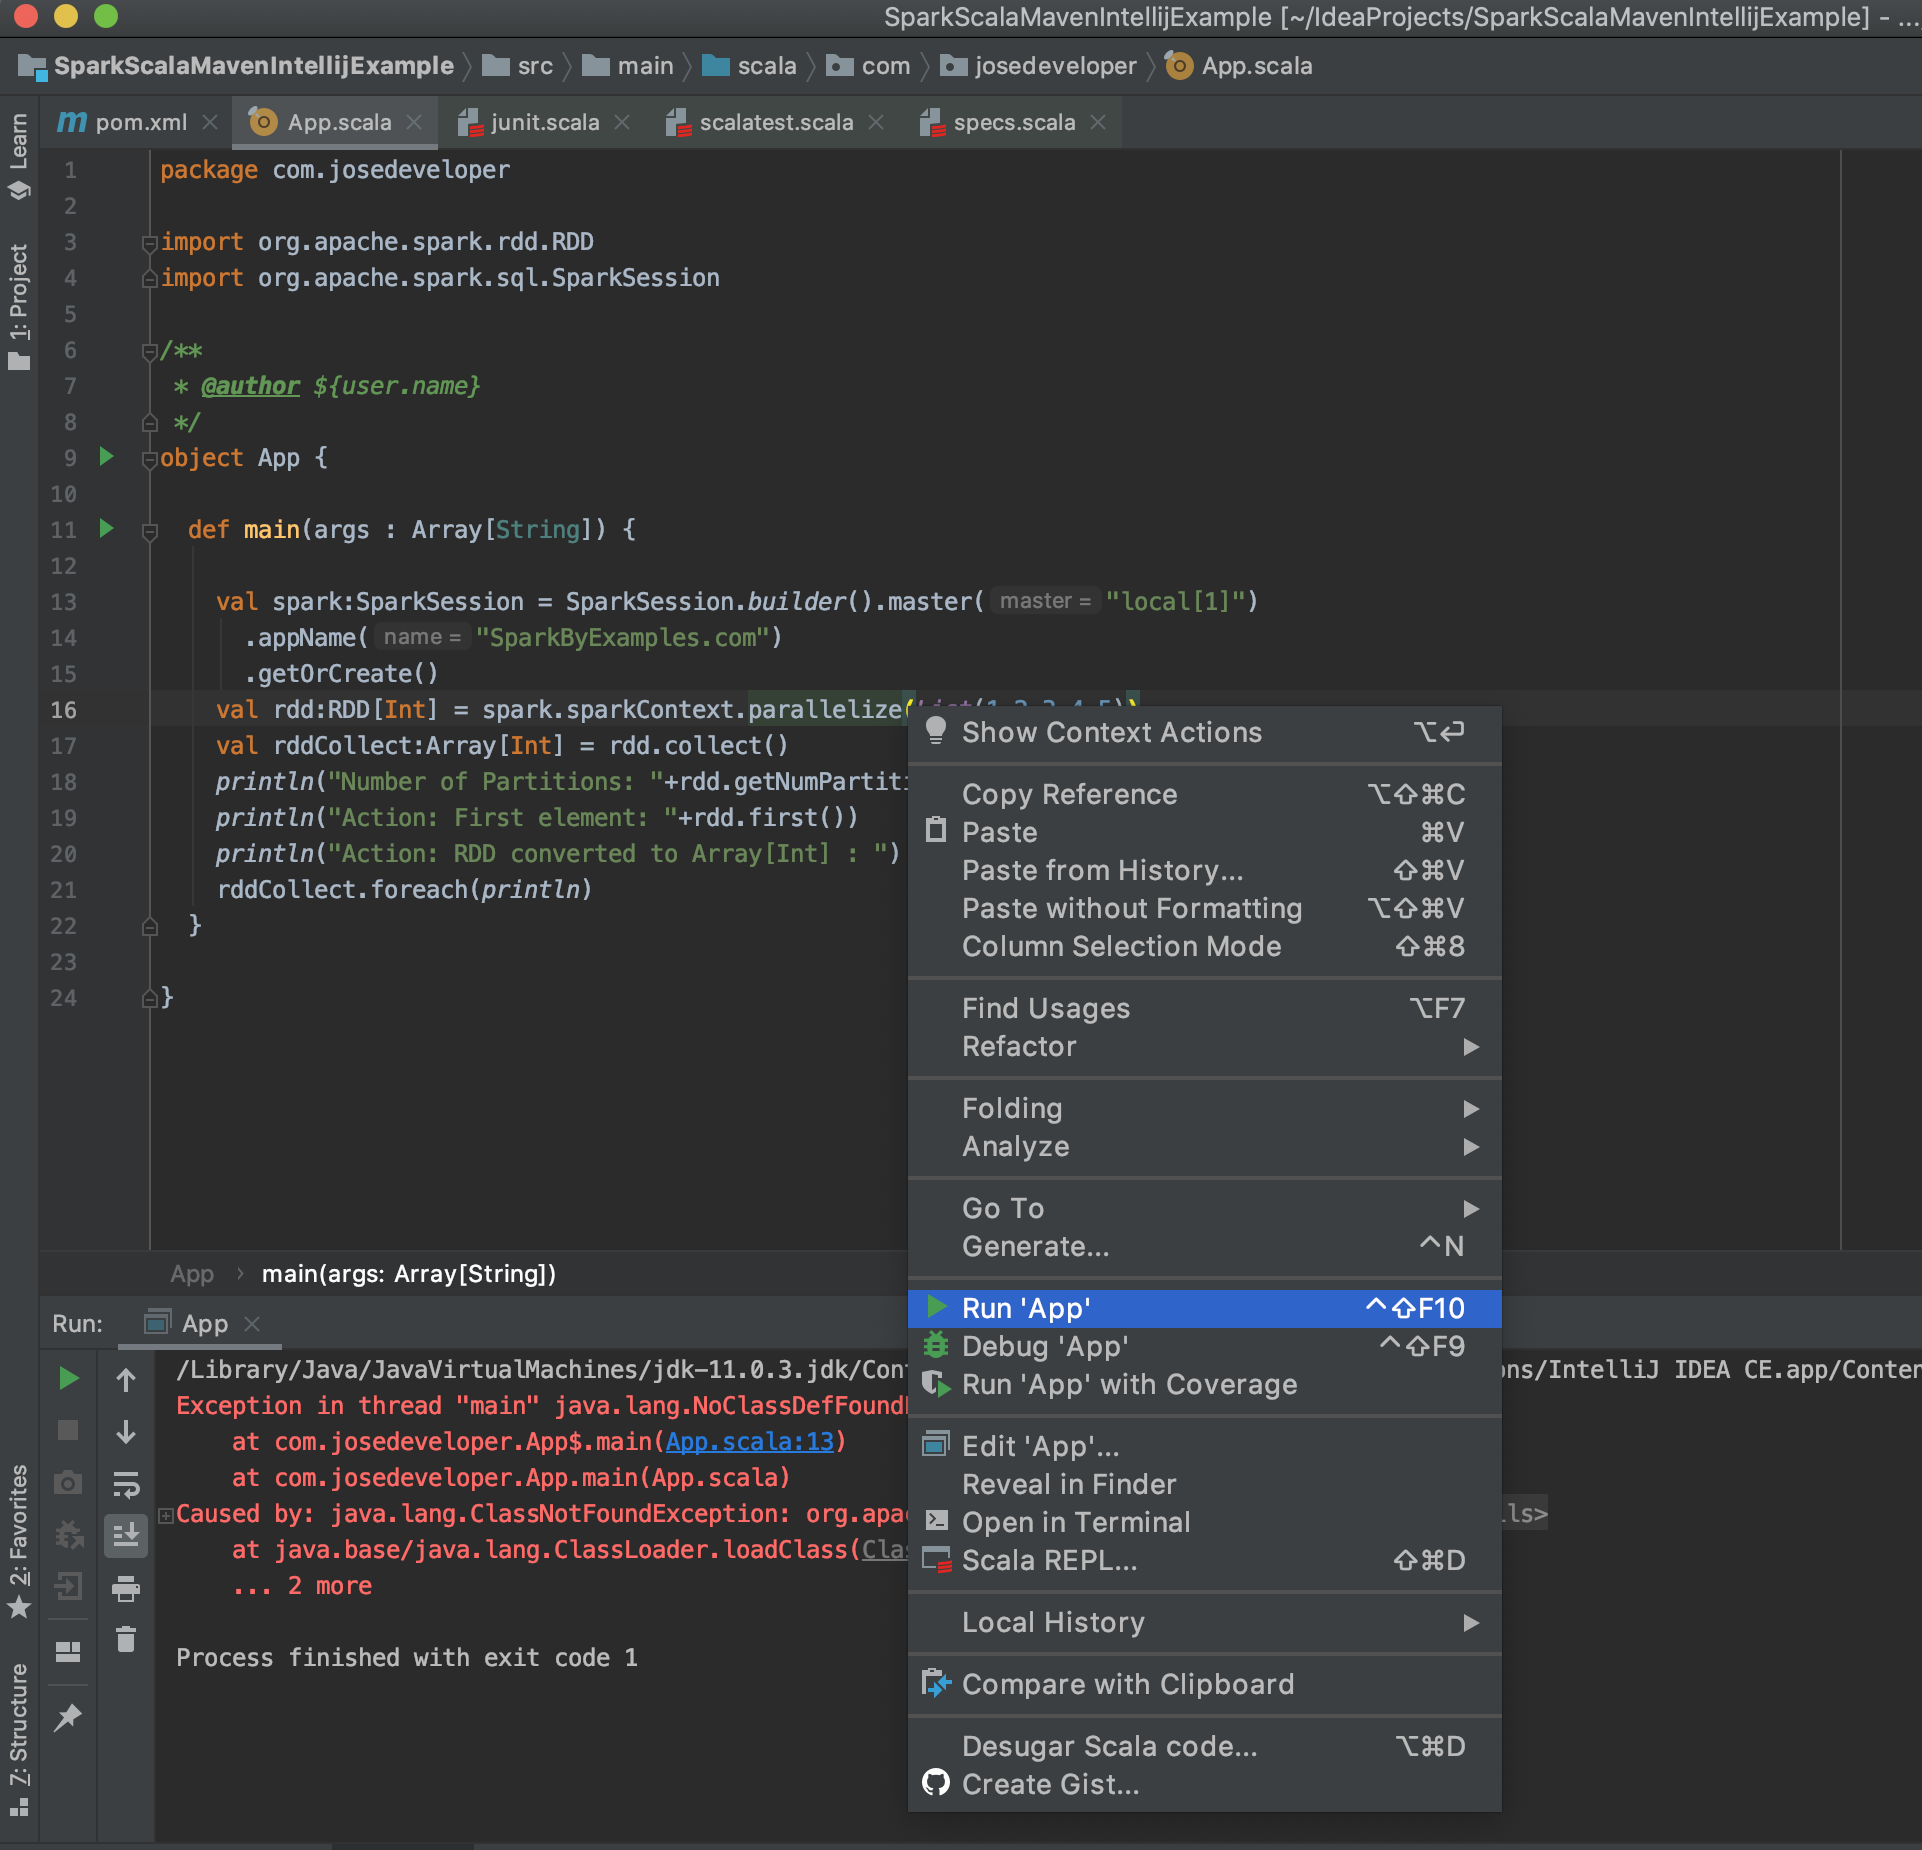Open the Local History submenu
The image size is (1922, 1850).
(x=1204, y=1622)
